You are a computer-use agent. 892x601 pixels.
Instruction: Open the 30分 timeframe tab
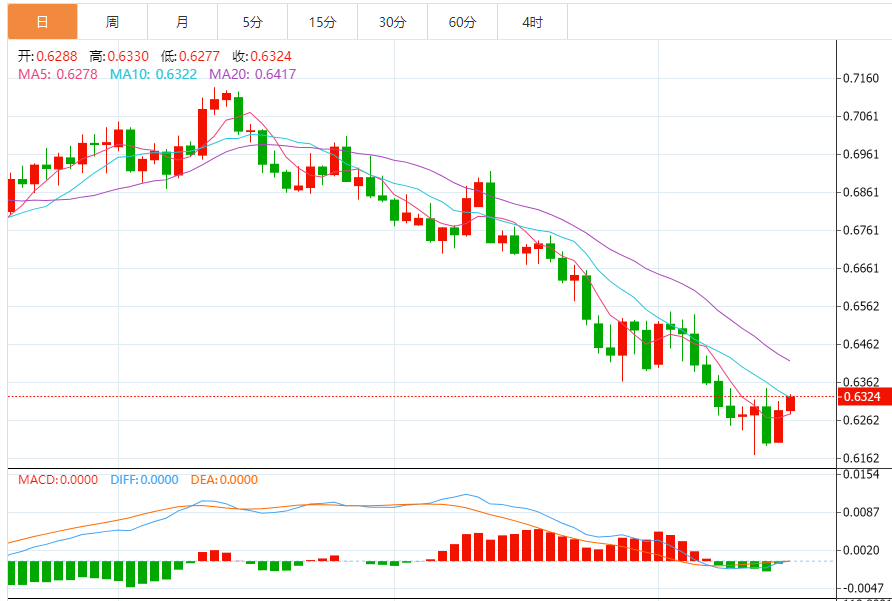(393, 22)
